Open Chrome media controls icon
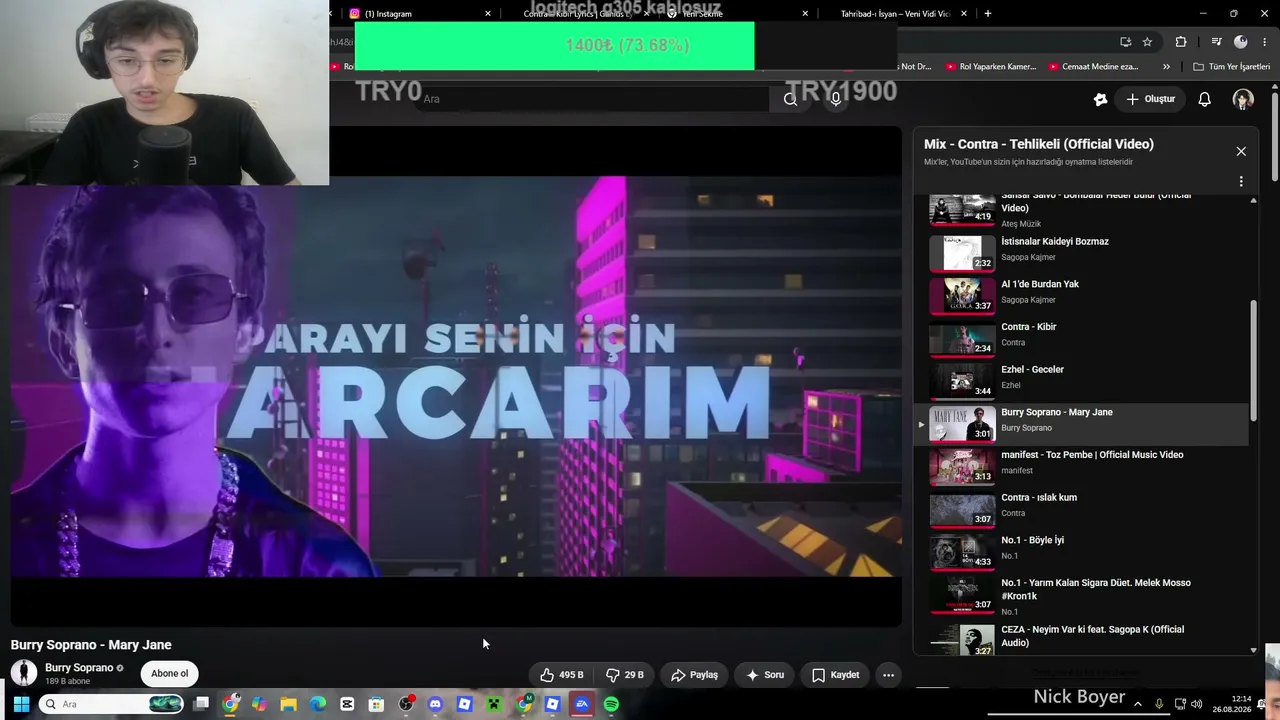Viewport: 1280px width, 720px height. [1216, 42]
